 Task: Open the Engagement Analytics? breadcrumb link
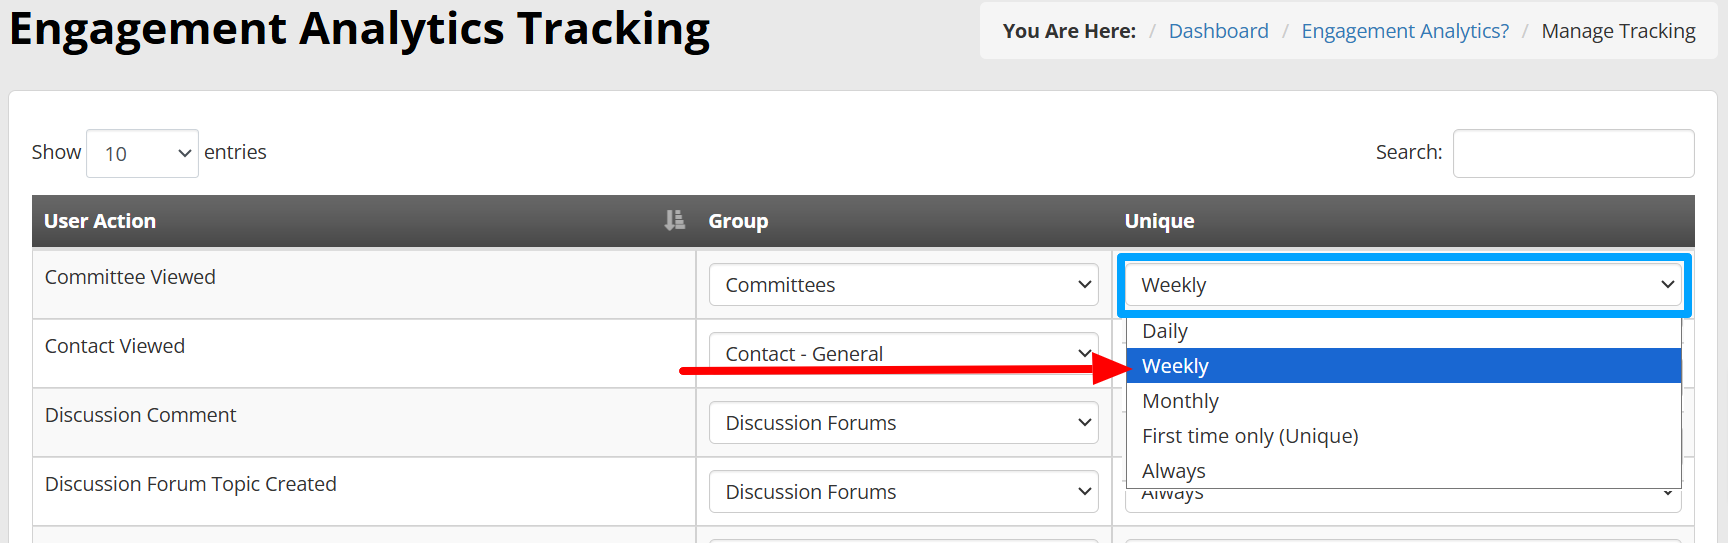tap(1405, 31)
